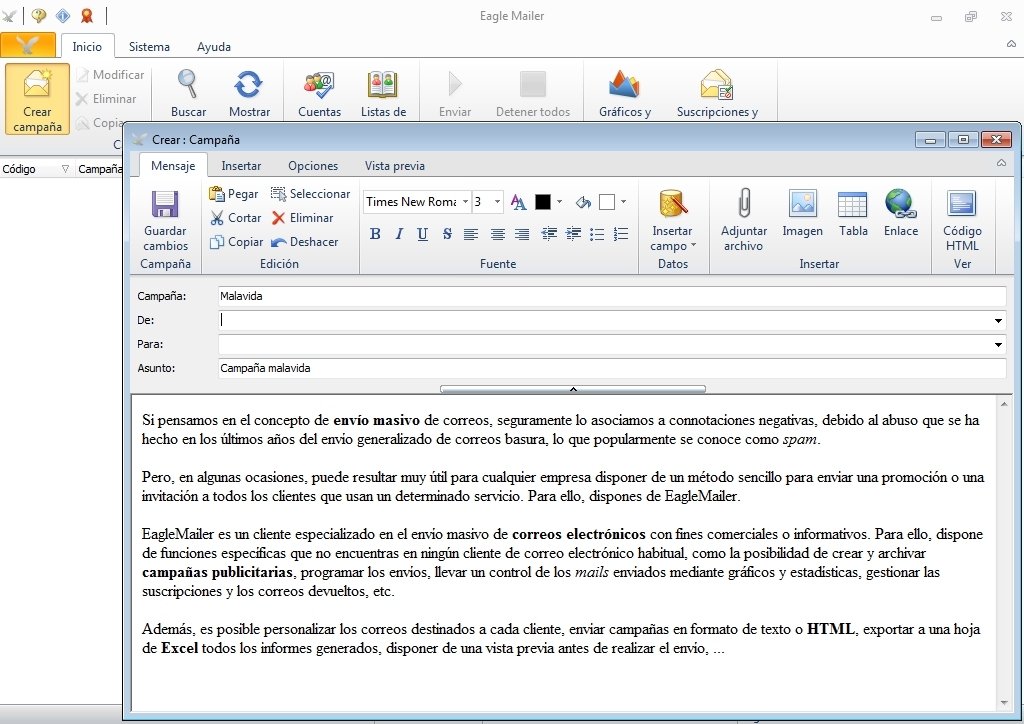Increase paragraph indent
This screenshot has width=1024, height=724.
point(573,234)
